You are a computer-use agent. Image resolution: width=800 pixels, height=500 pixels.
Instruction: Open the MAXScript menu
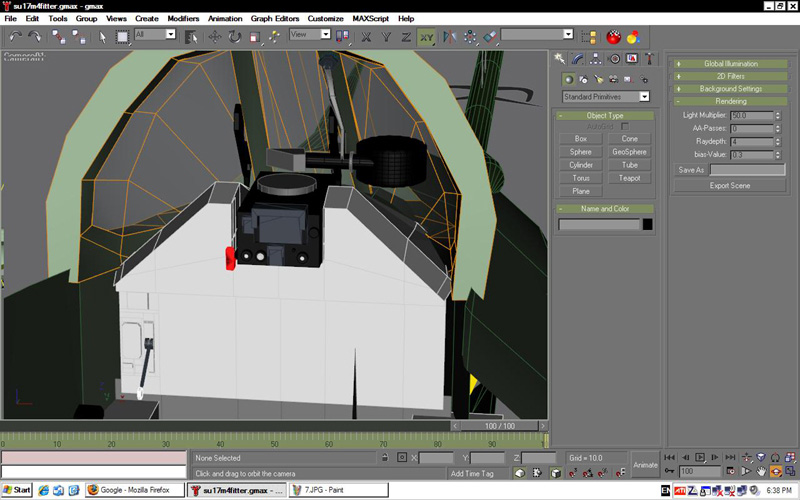point(369,18)
